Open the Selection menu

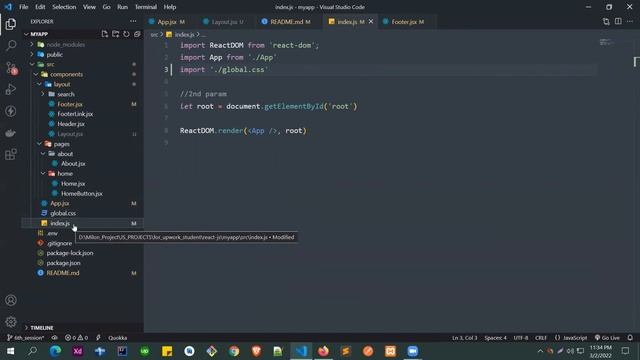click(64, 7)
